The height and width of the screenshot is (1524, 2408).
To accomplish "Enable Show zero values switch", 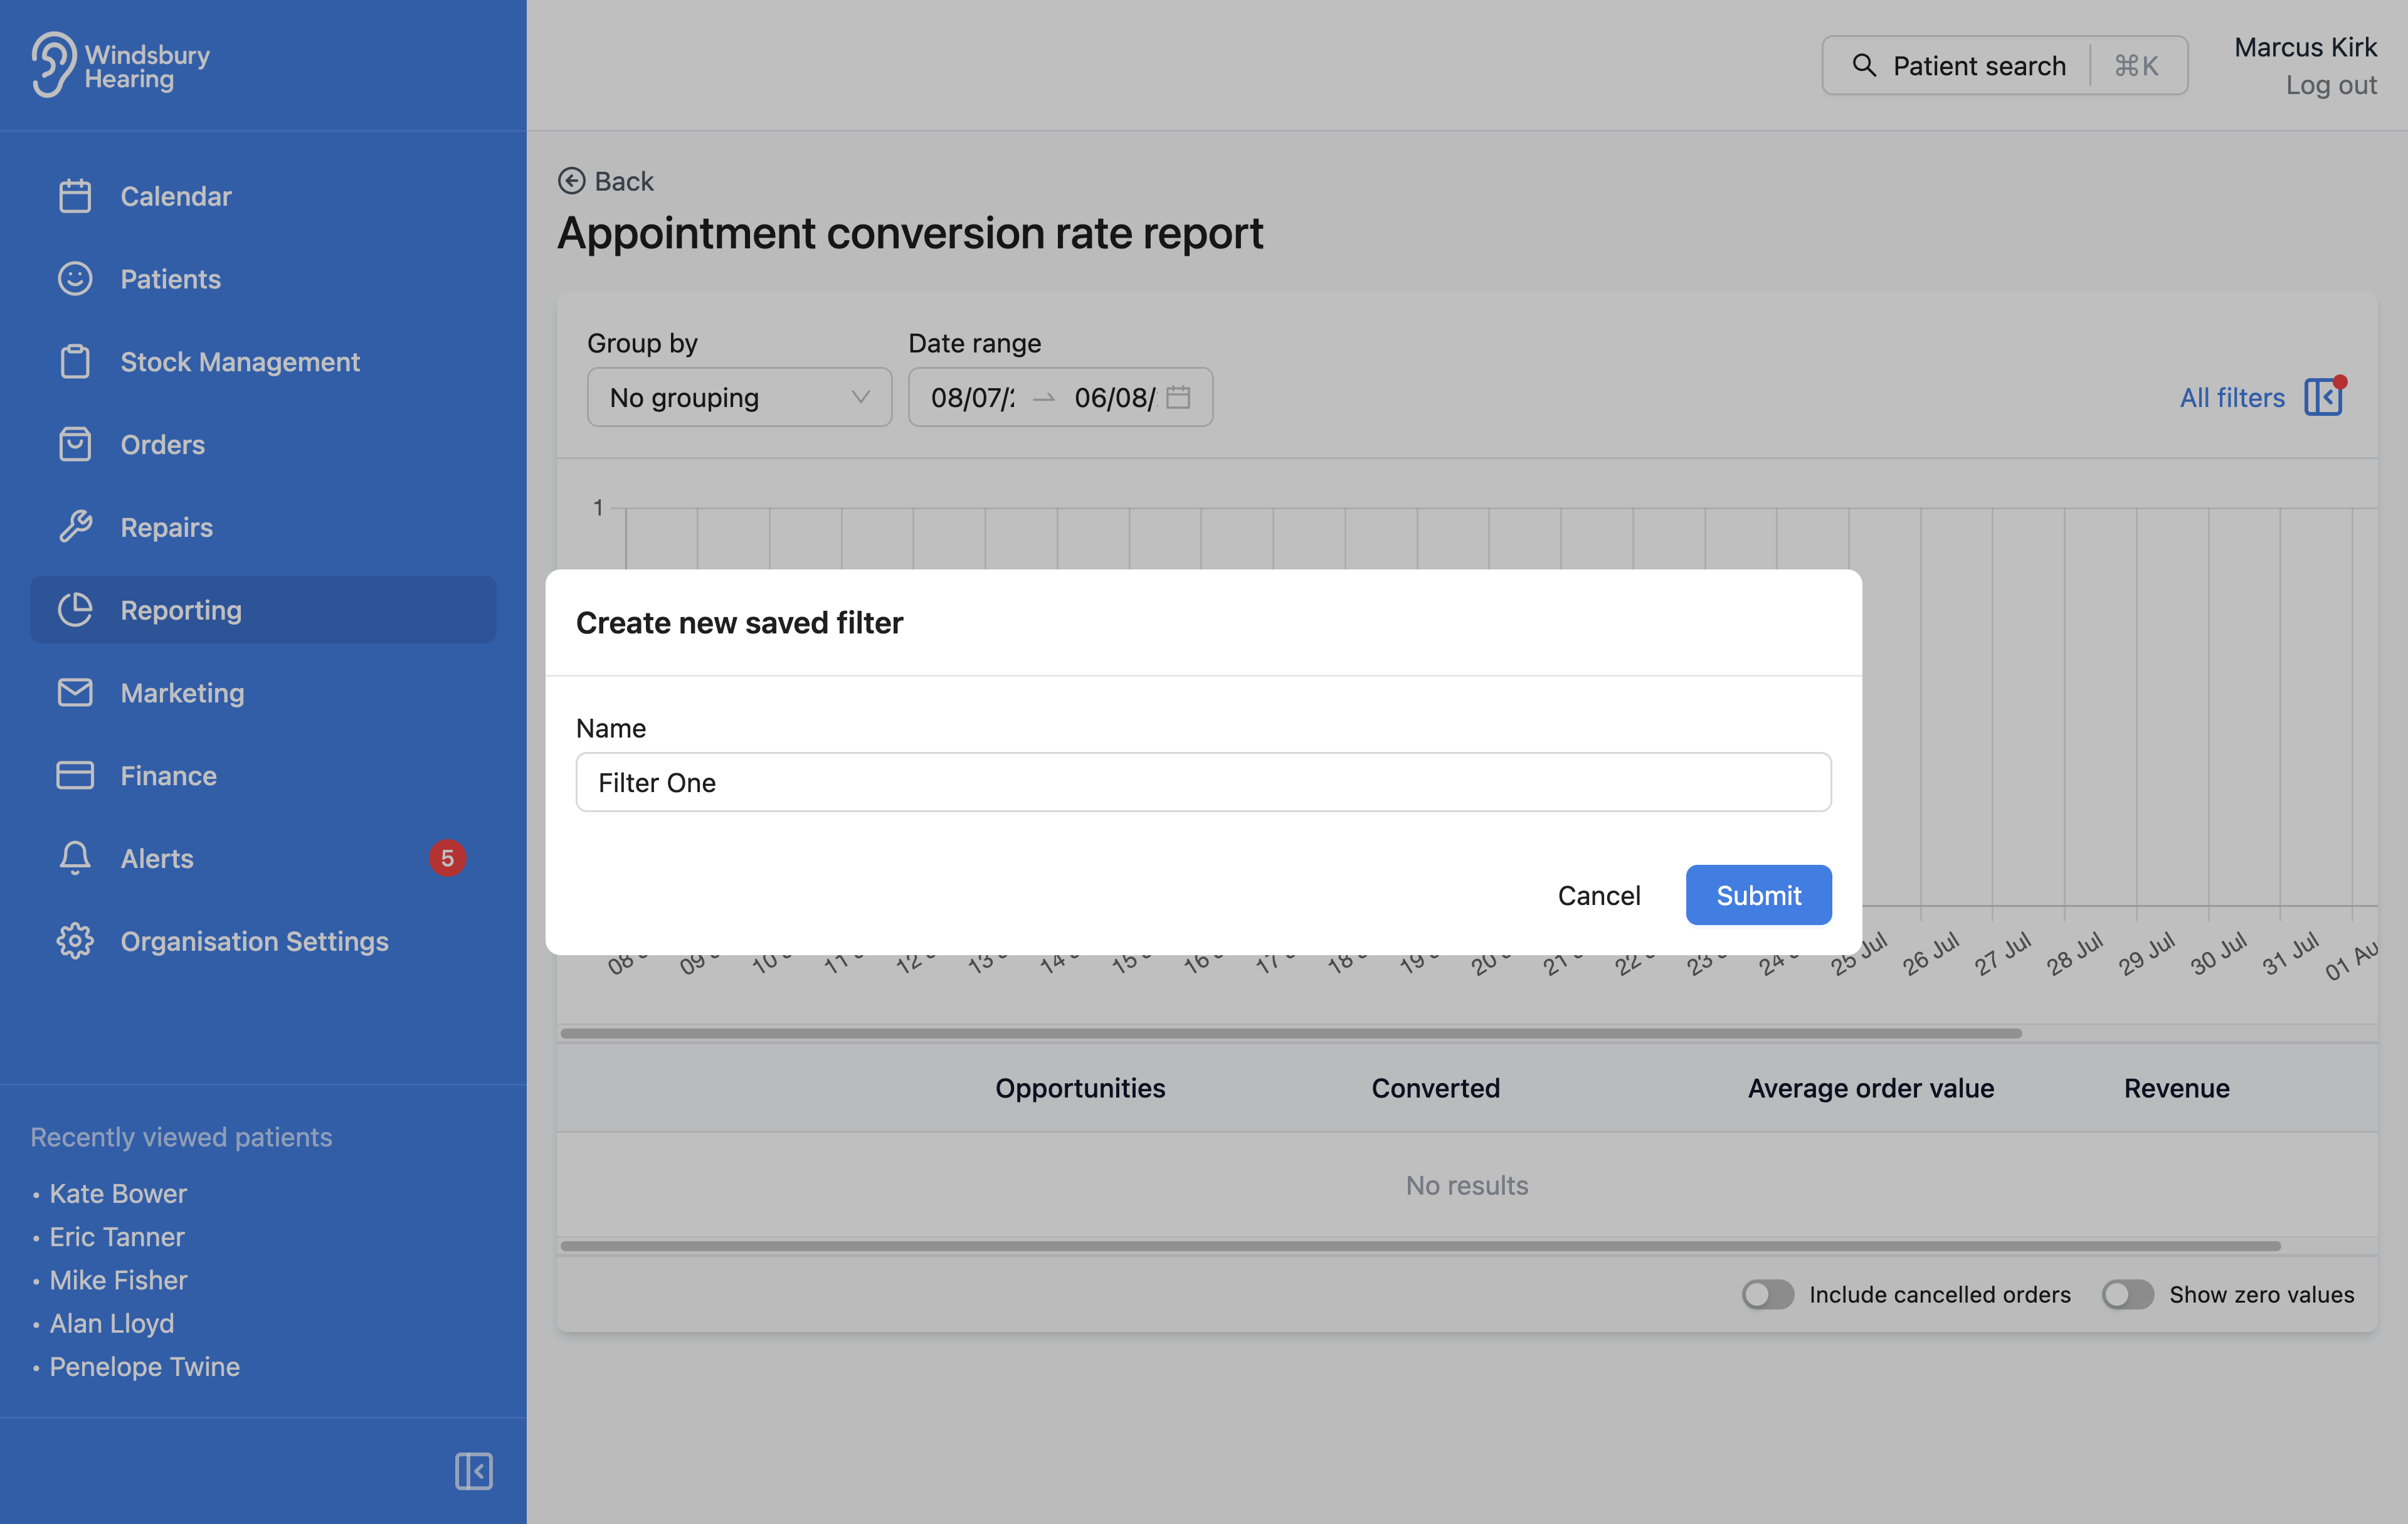I will coord(2127,1294).
